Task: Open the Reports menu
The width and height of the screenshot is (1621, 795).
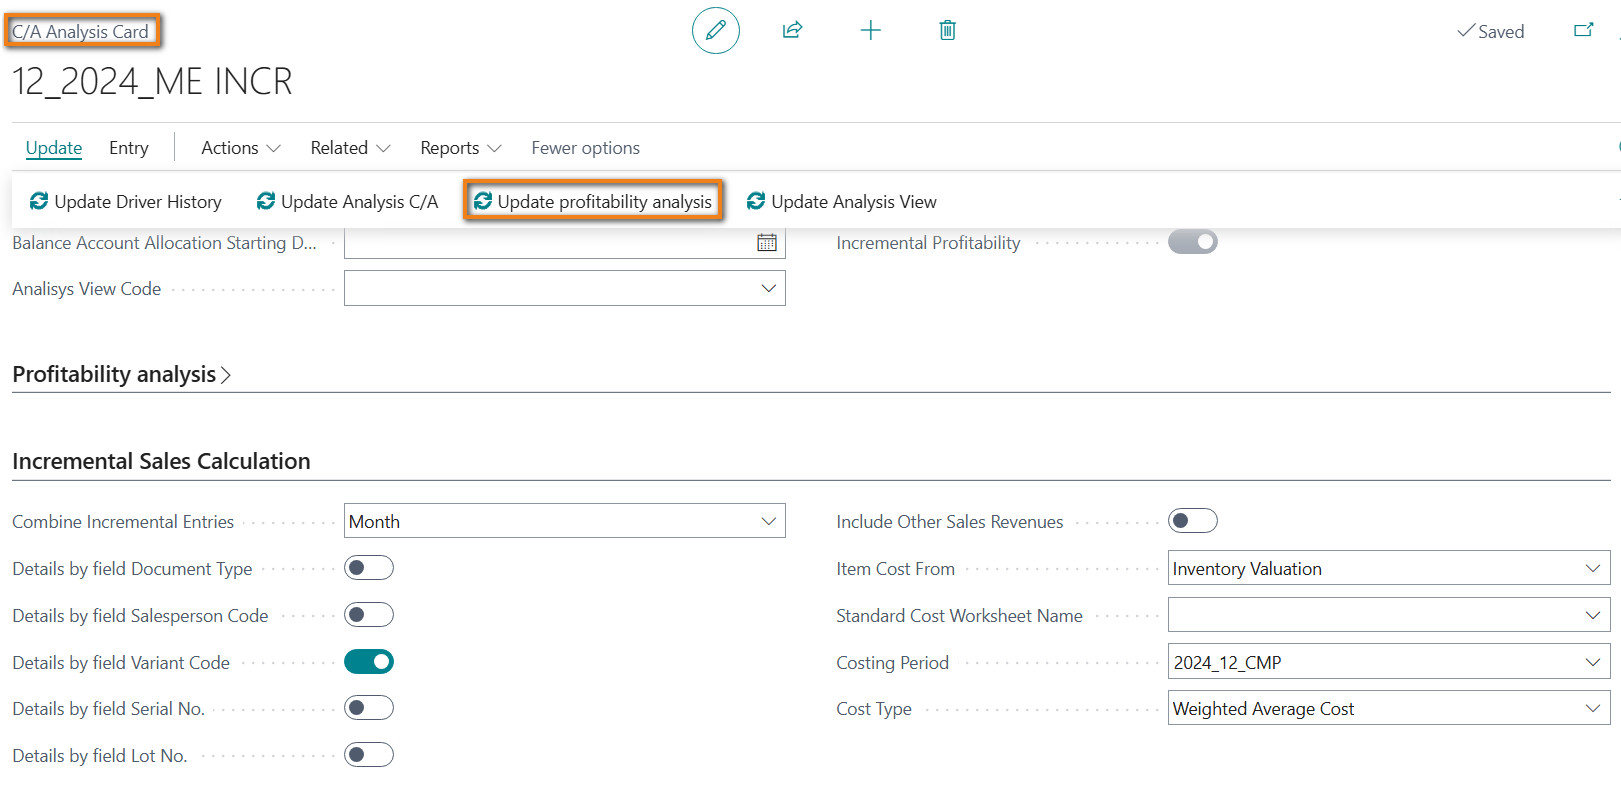Action: coord(460,148)
